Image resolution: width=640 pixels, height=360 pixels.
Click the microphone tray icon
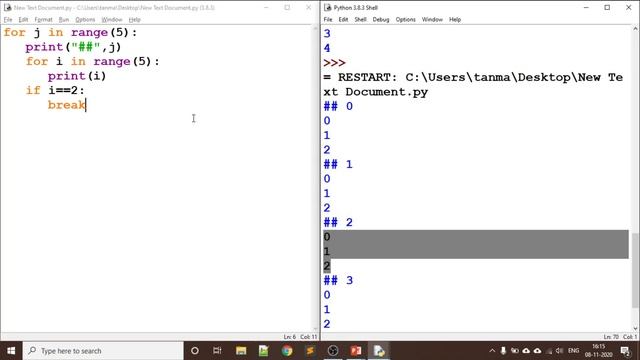point(503,351)
